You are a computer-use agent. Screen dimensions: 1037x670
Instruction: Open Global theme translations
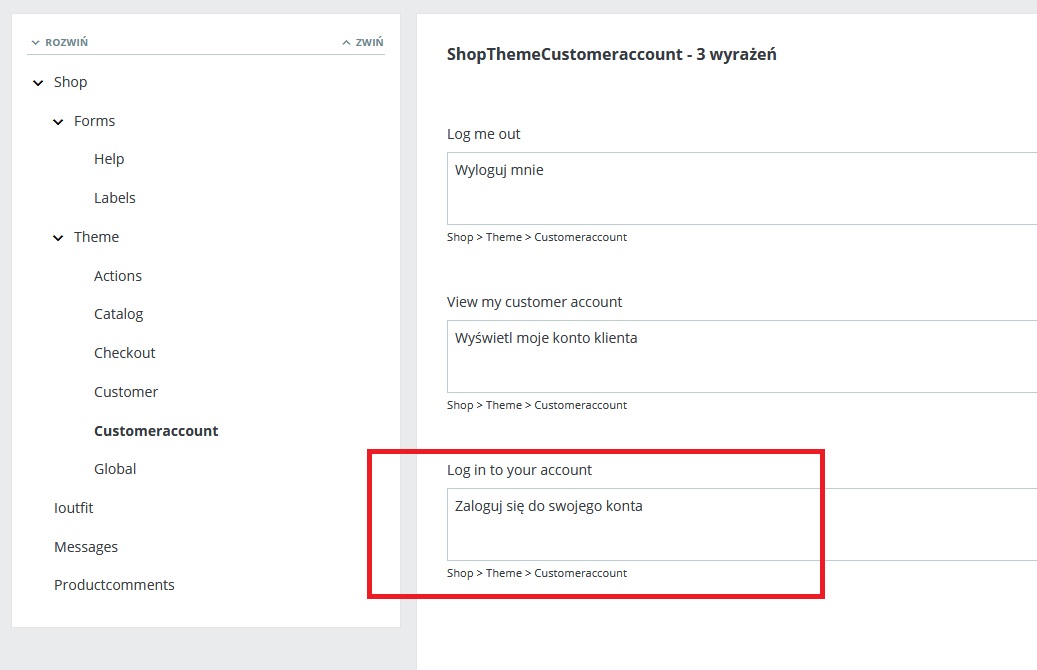pos(115,469)
